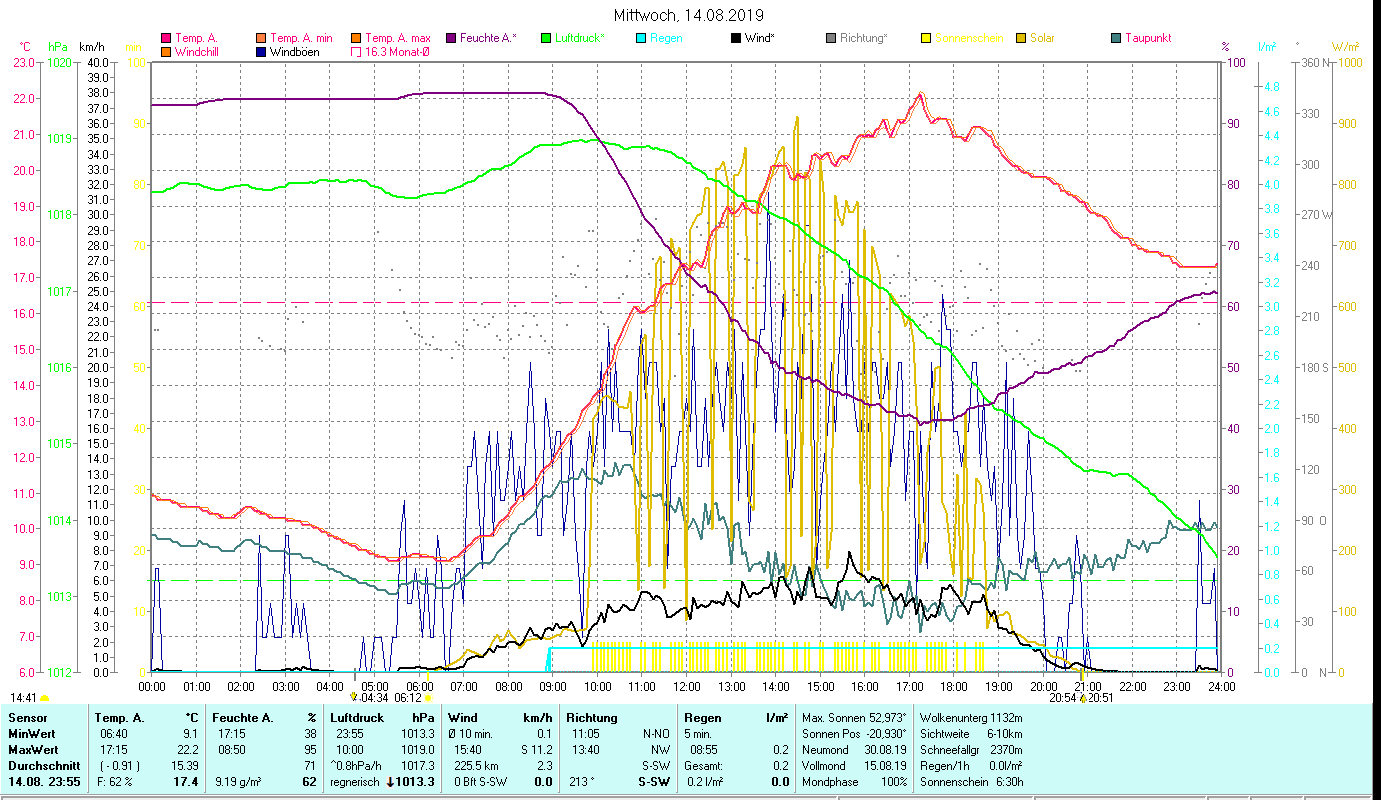Click the Sonnenschein yellow legend icon
Screen dimensions: 1381x800
pos(926,38)
